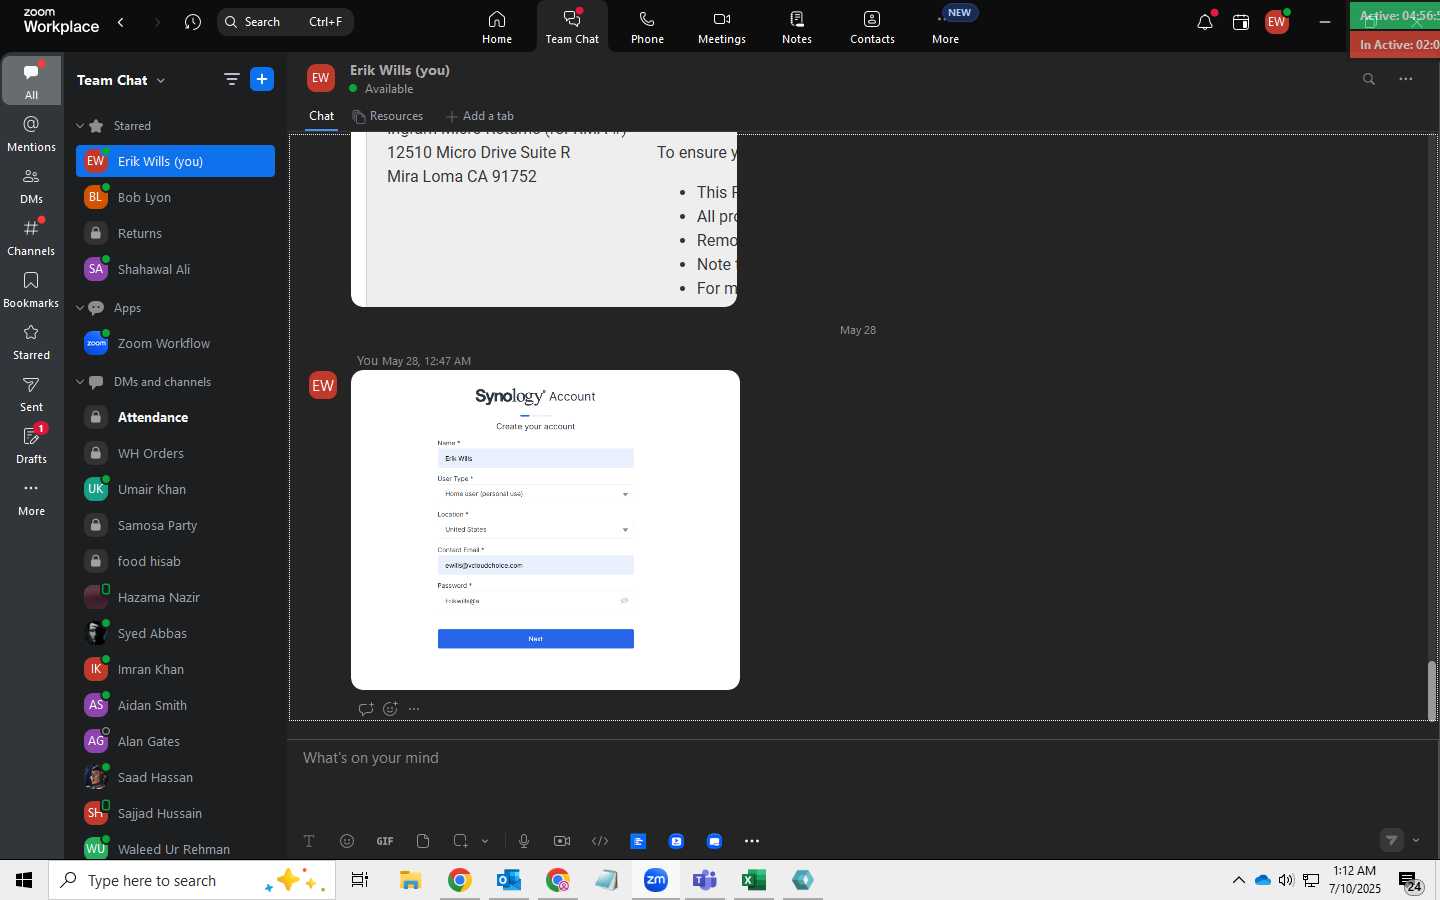Click the Team Chat top tab

click(572, 27)
